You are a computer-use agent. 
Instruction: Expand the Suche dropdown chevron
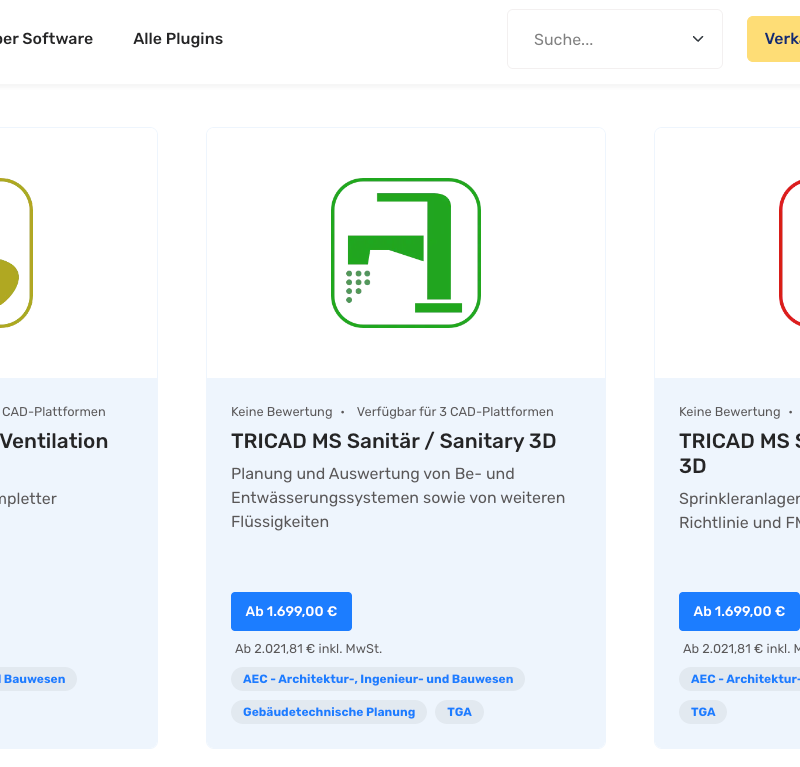(x=698, y=39)
